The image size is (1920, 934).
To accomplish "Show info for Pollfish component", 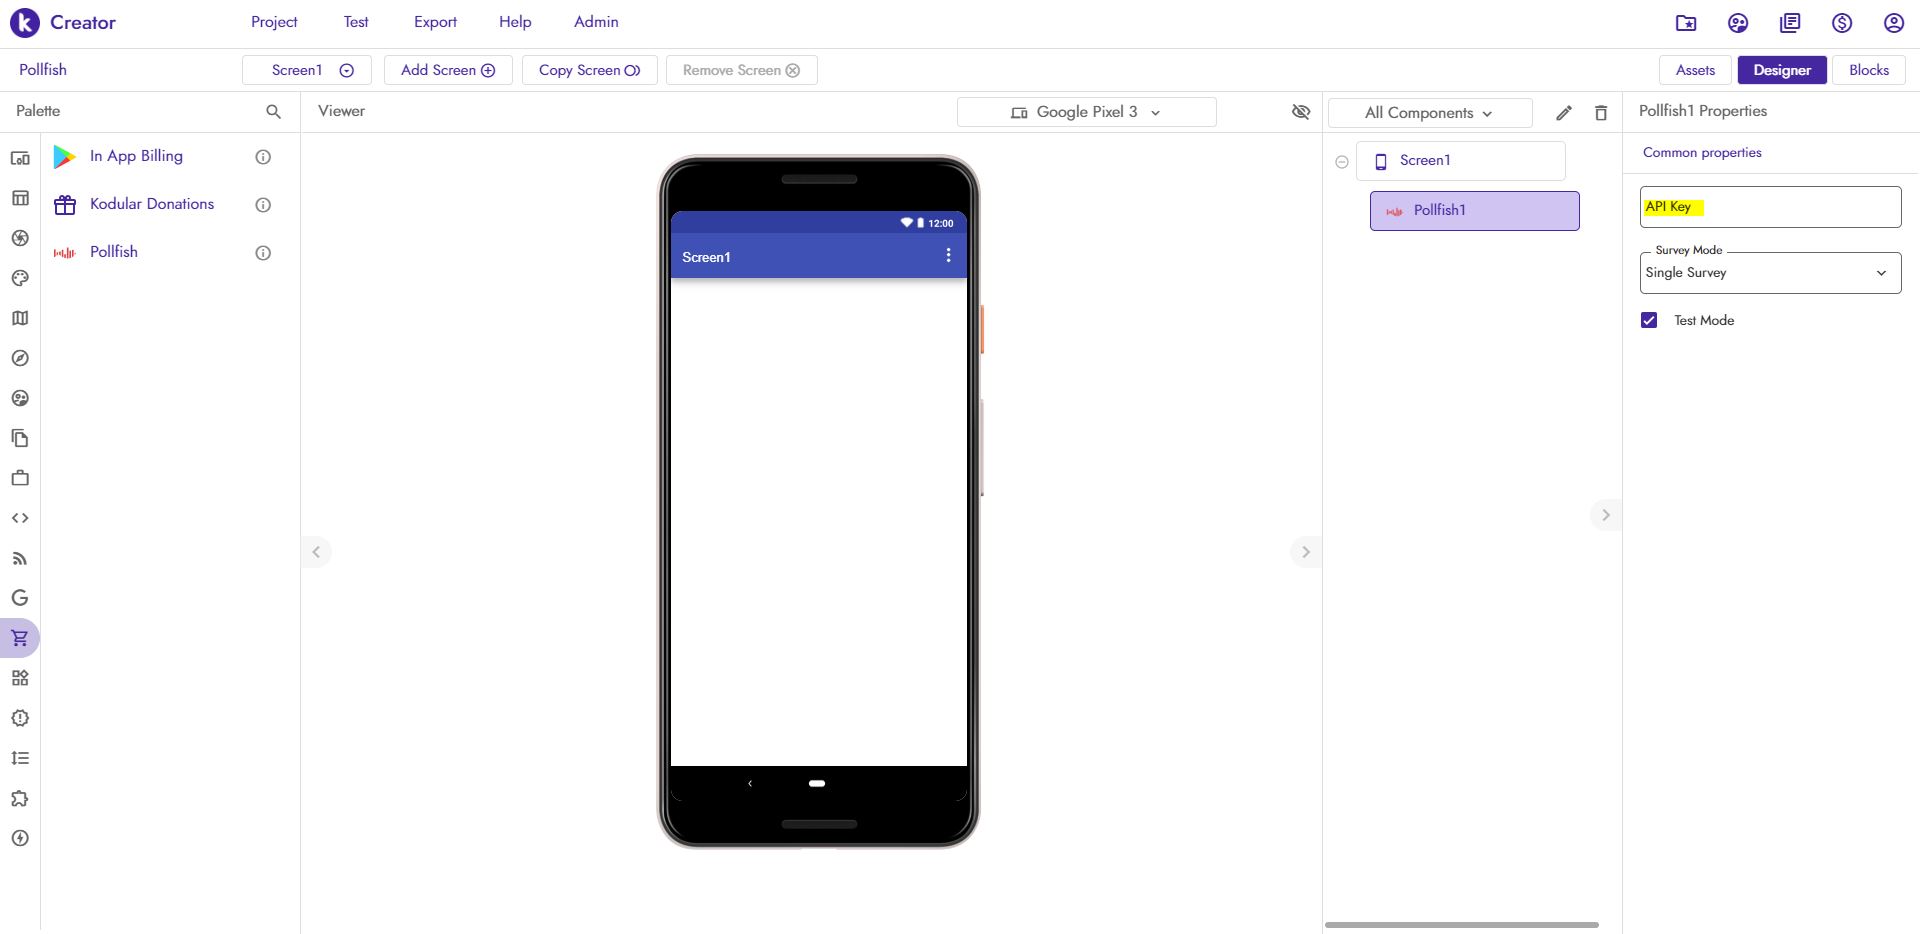I will (263, 253).
